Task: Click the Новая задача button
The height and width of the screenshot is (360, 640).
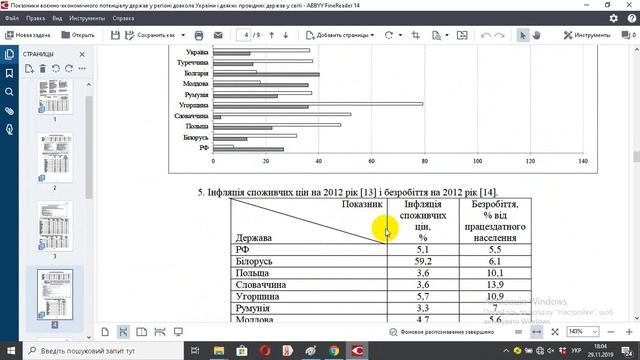Action: (x=27, y=36)
